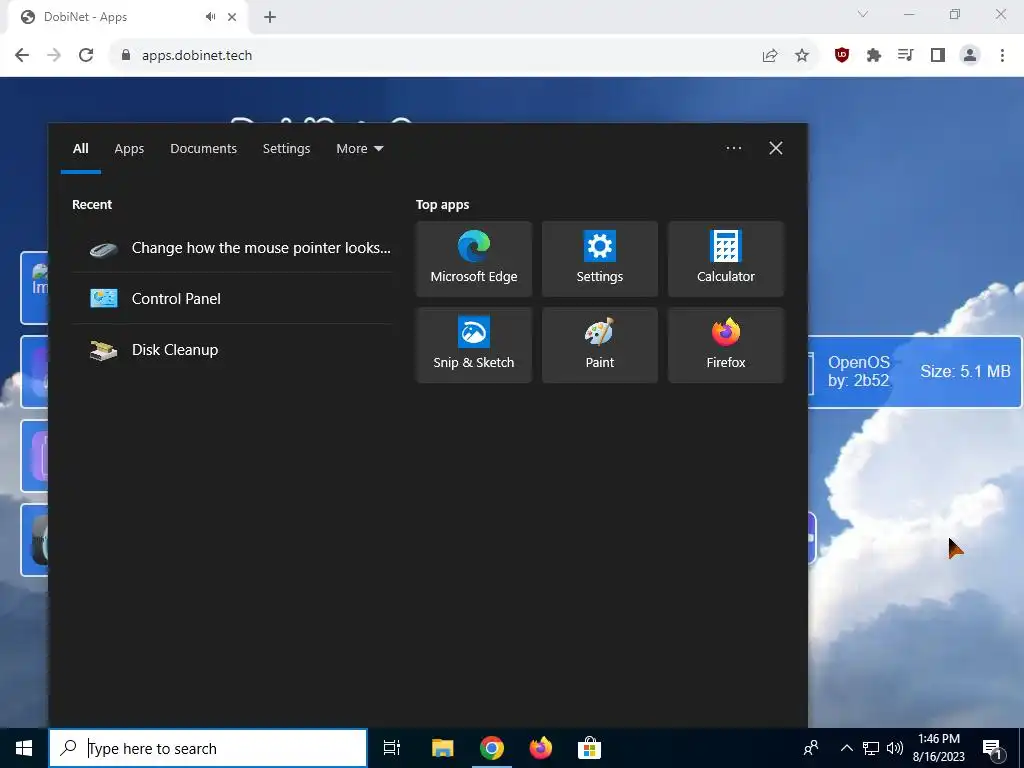The height and width of the screenshot is (768, 1024).
Task: Open the volume control in system tray
Action: pos(895,748)
